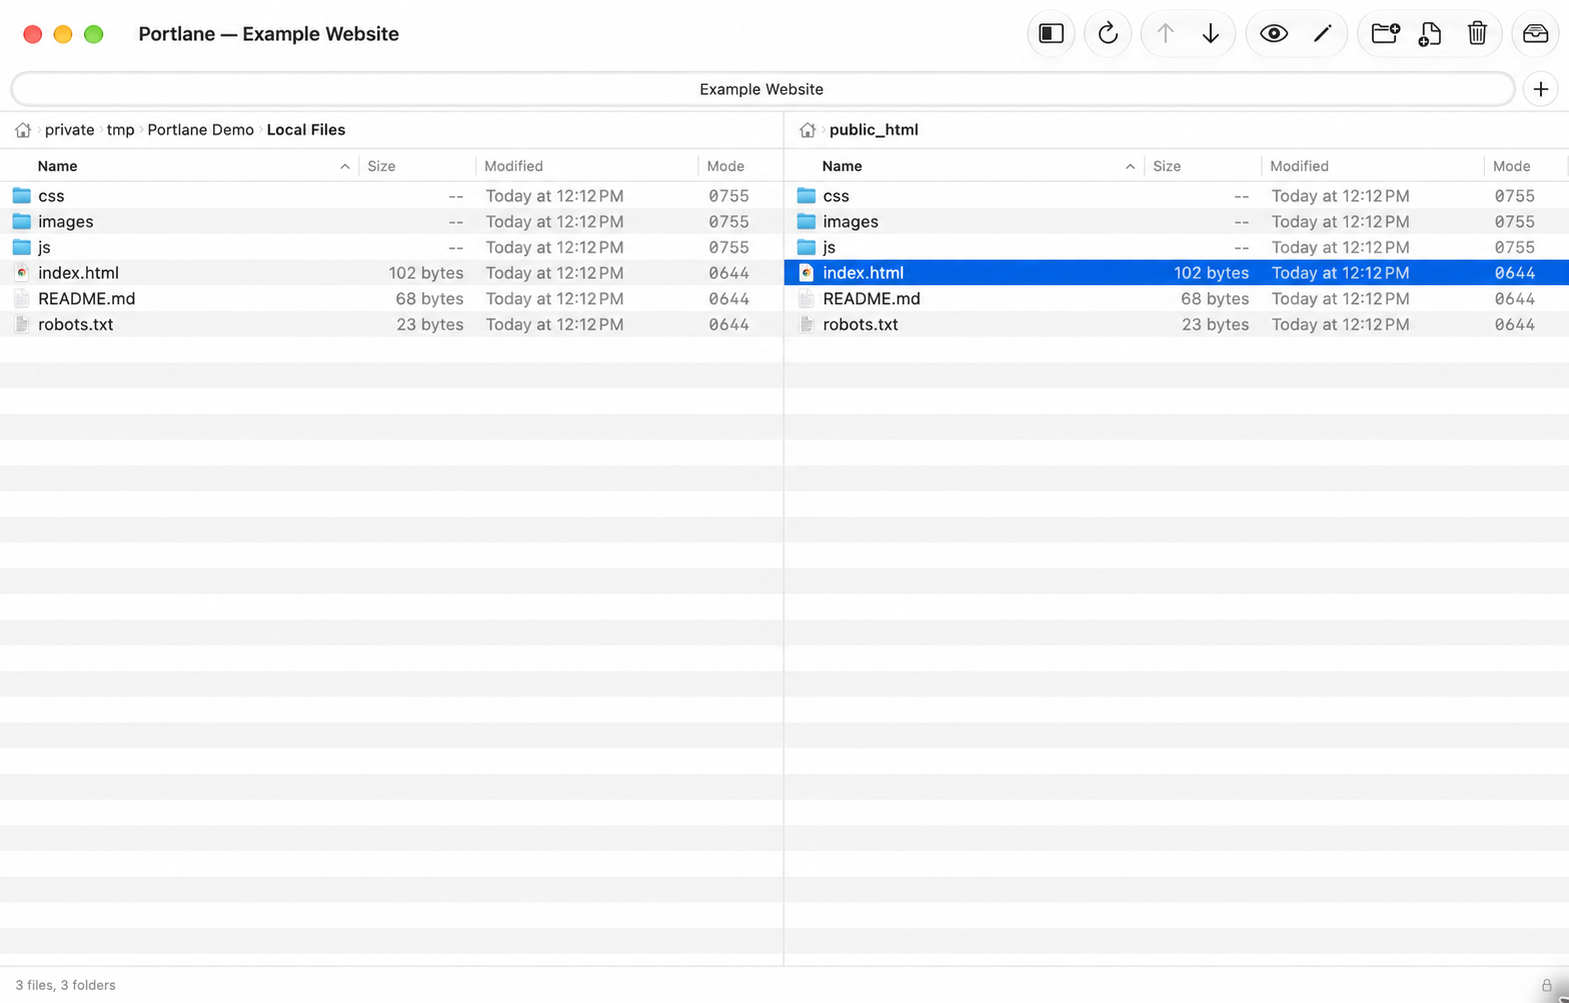This screenshot has height=1003, width=1569.
Task: Click the trash delete icon
Action: coord(1477,34)
